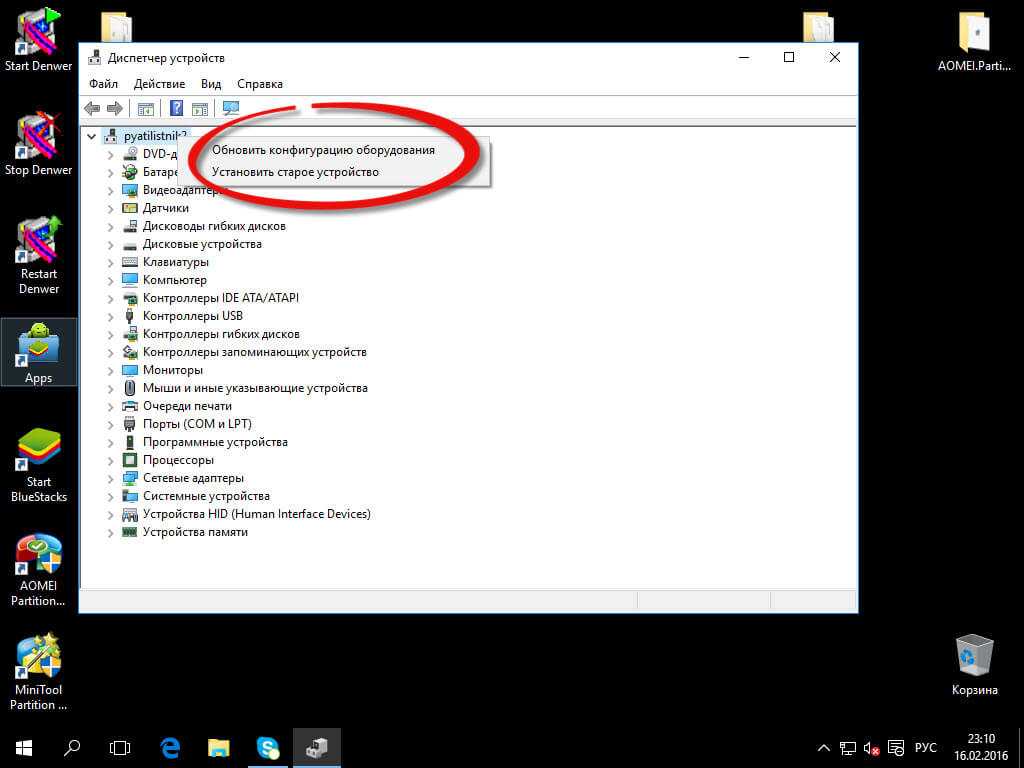Click the Forward arrow in the toolbar

(x=114, y=109)
